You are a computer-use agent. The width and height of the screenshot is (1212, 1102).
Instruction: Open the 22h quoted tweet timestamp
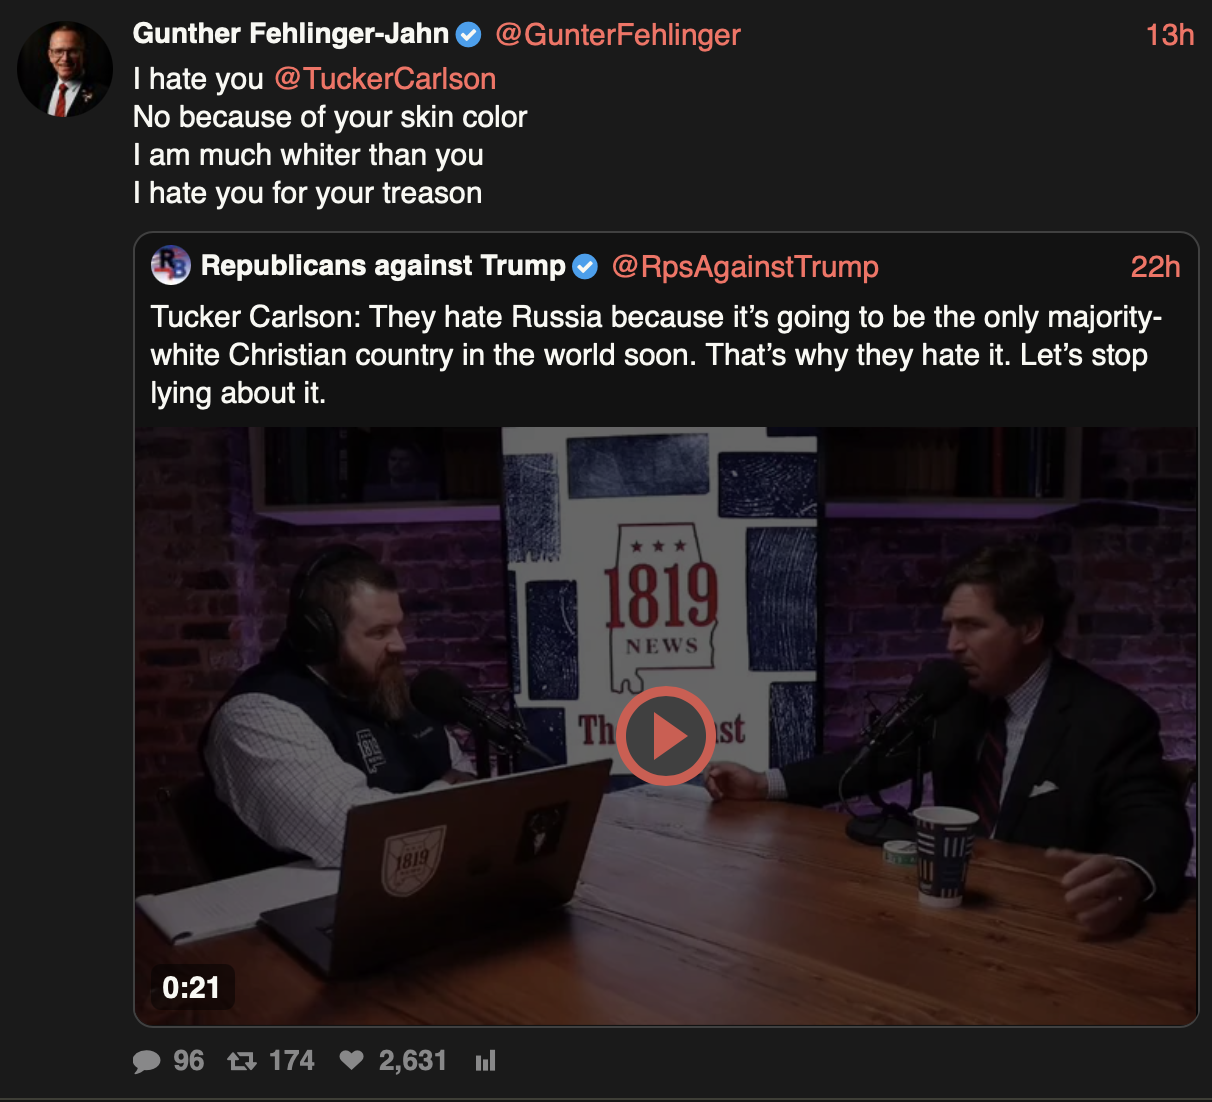(x=1155, y=267)
